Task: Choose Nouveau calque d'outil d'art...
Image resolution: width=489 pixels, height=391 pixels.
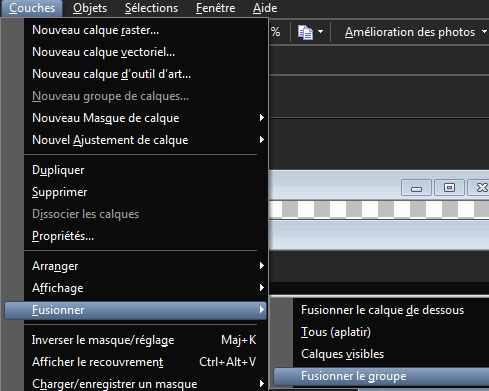Action: click(x=146, y=74)
